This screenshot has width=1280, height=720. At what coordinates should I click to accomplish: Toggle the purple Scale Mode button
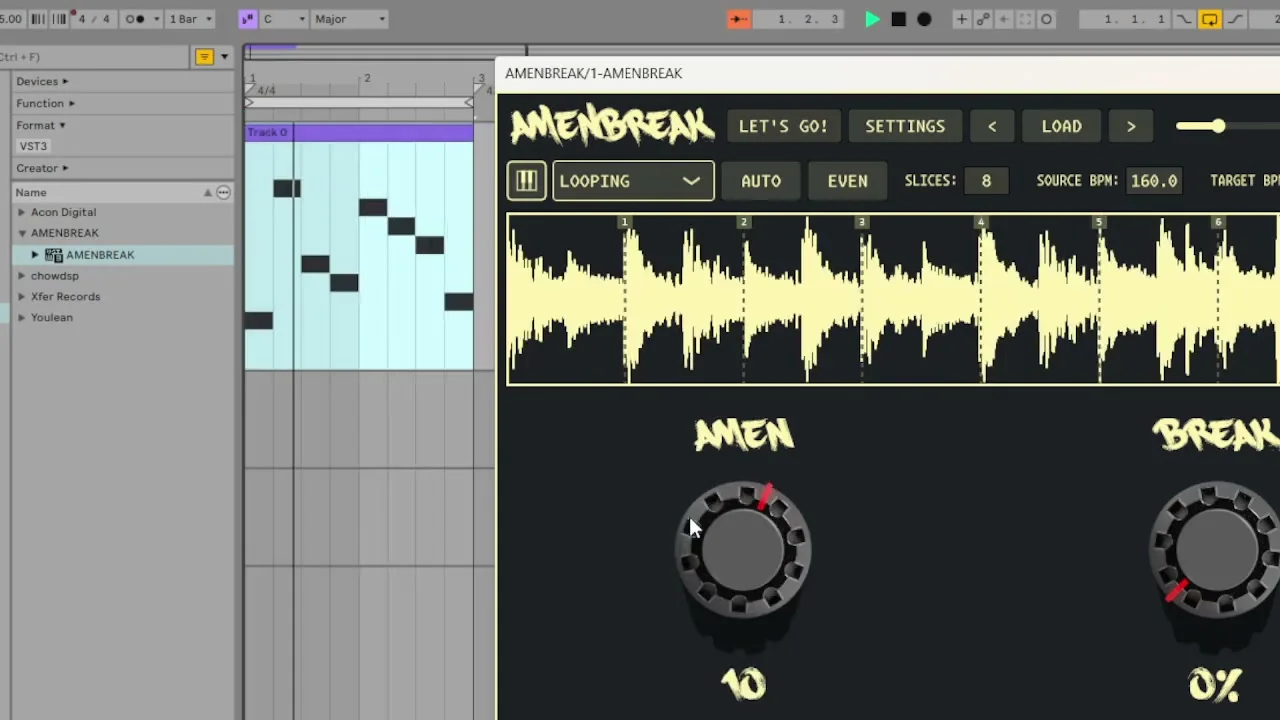click(x=248, y=19)
